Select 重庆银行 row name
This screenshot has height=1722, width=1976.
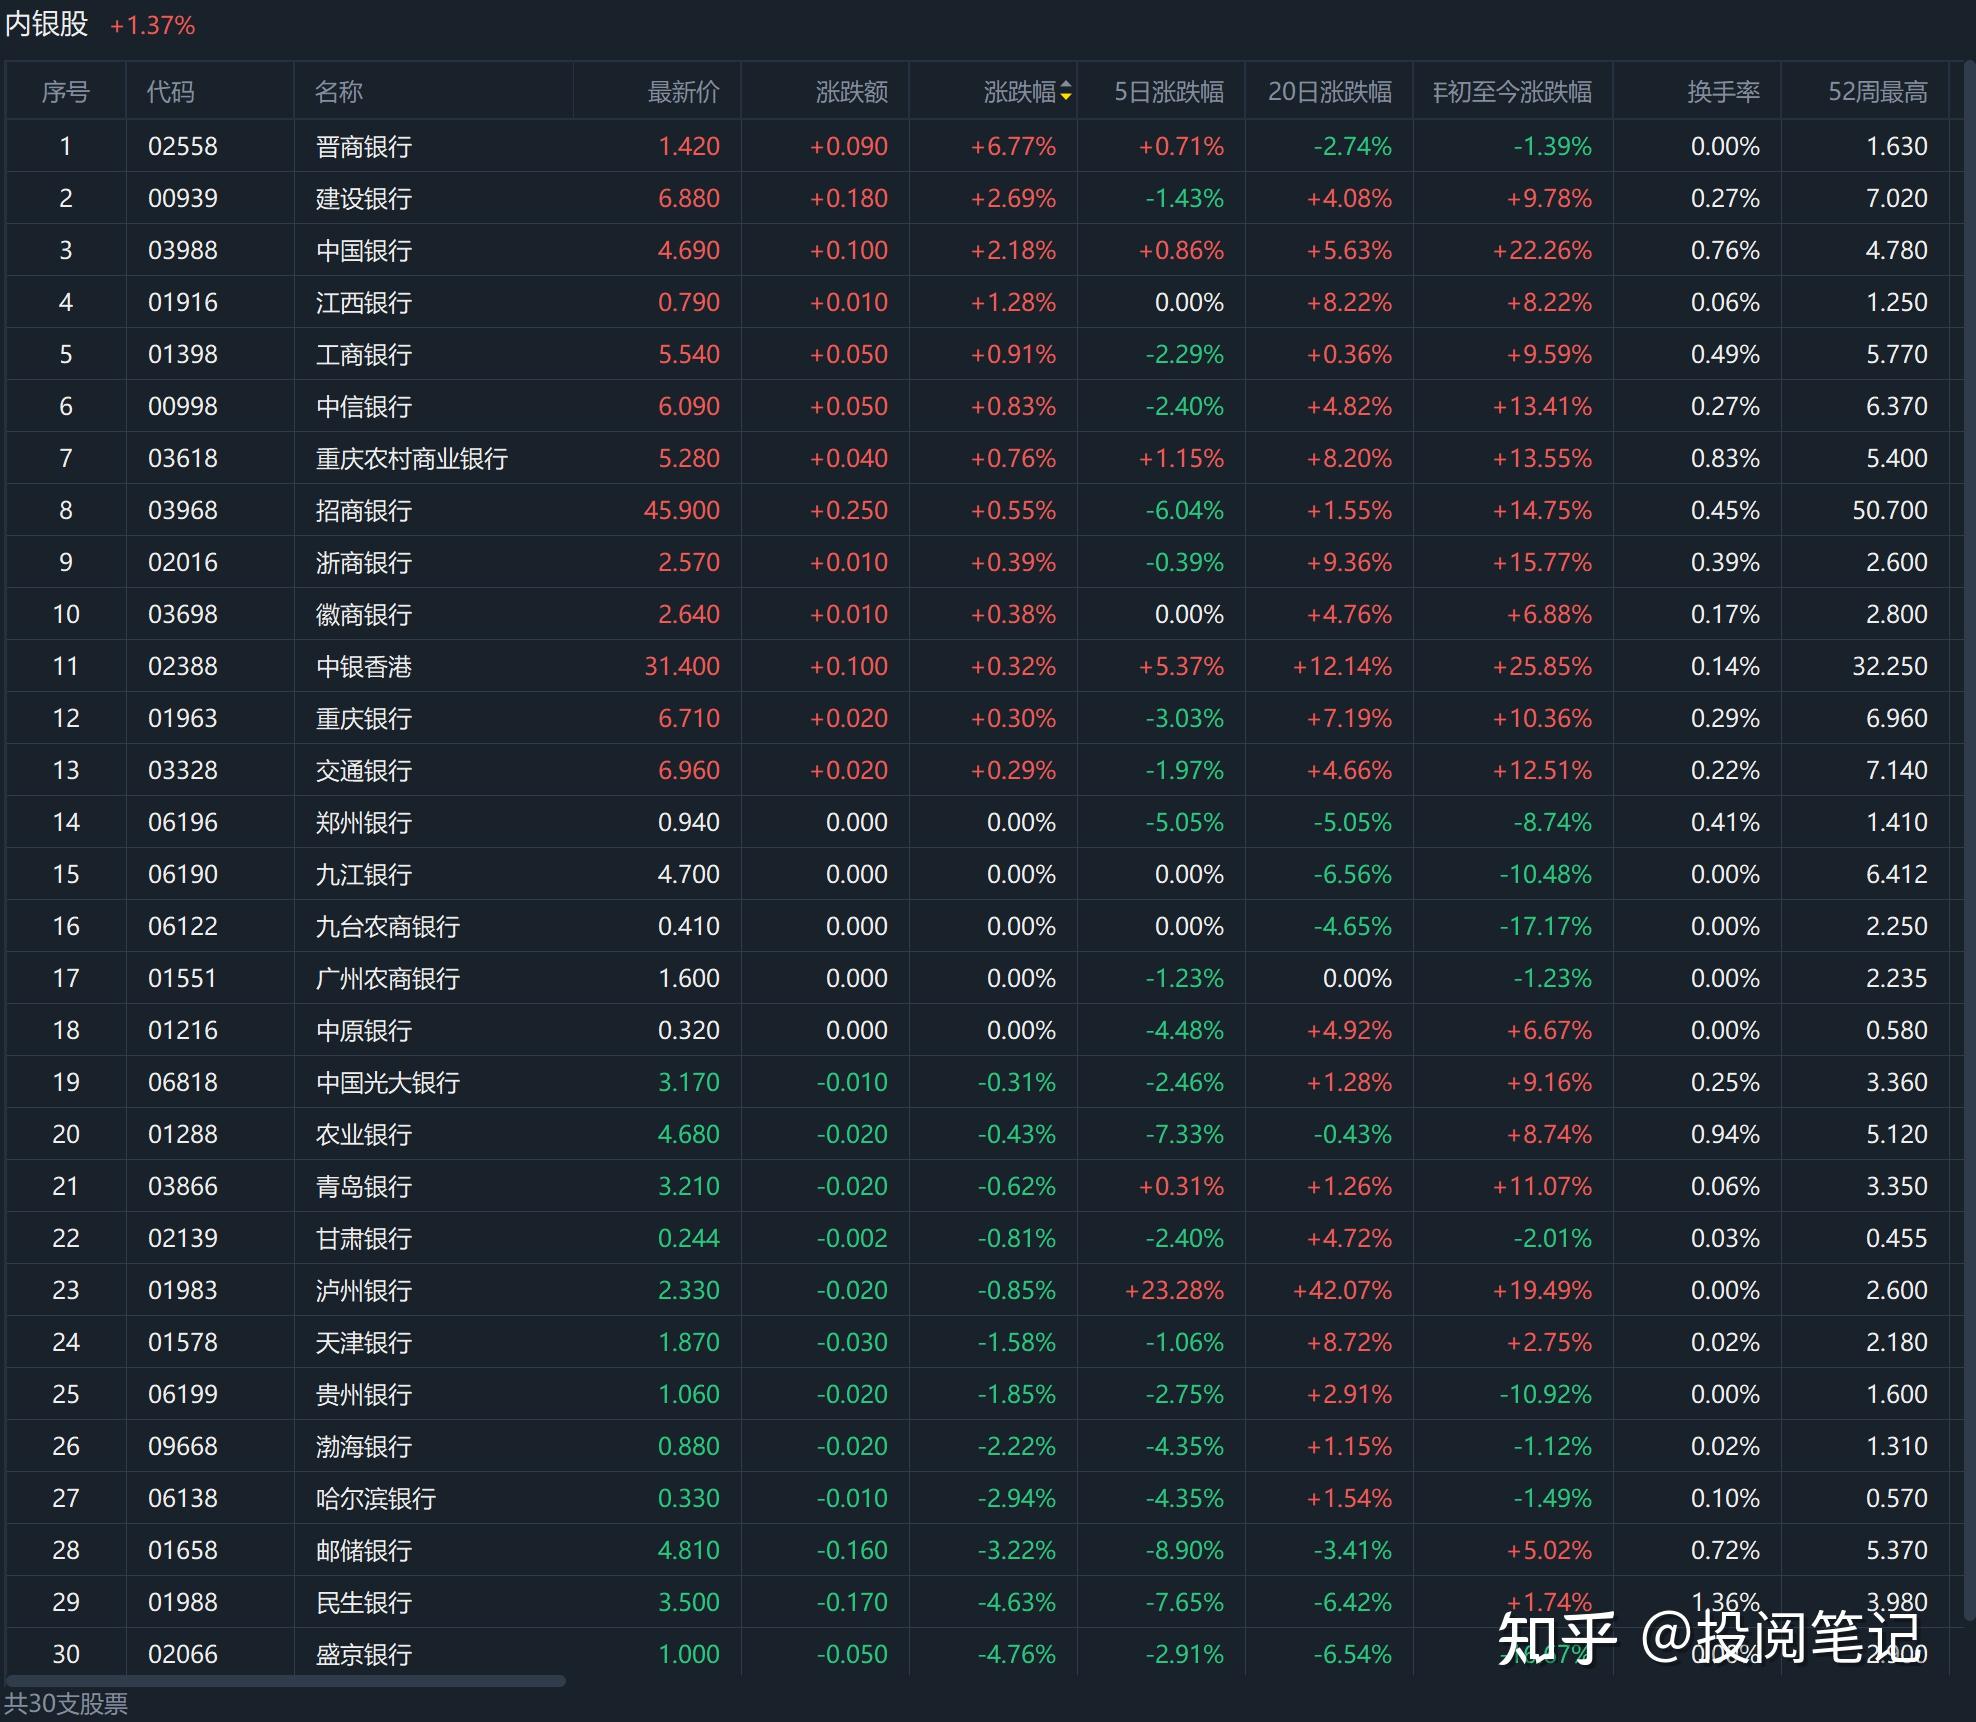pos(364,719)
